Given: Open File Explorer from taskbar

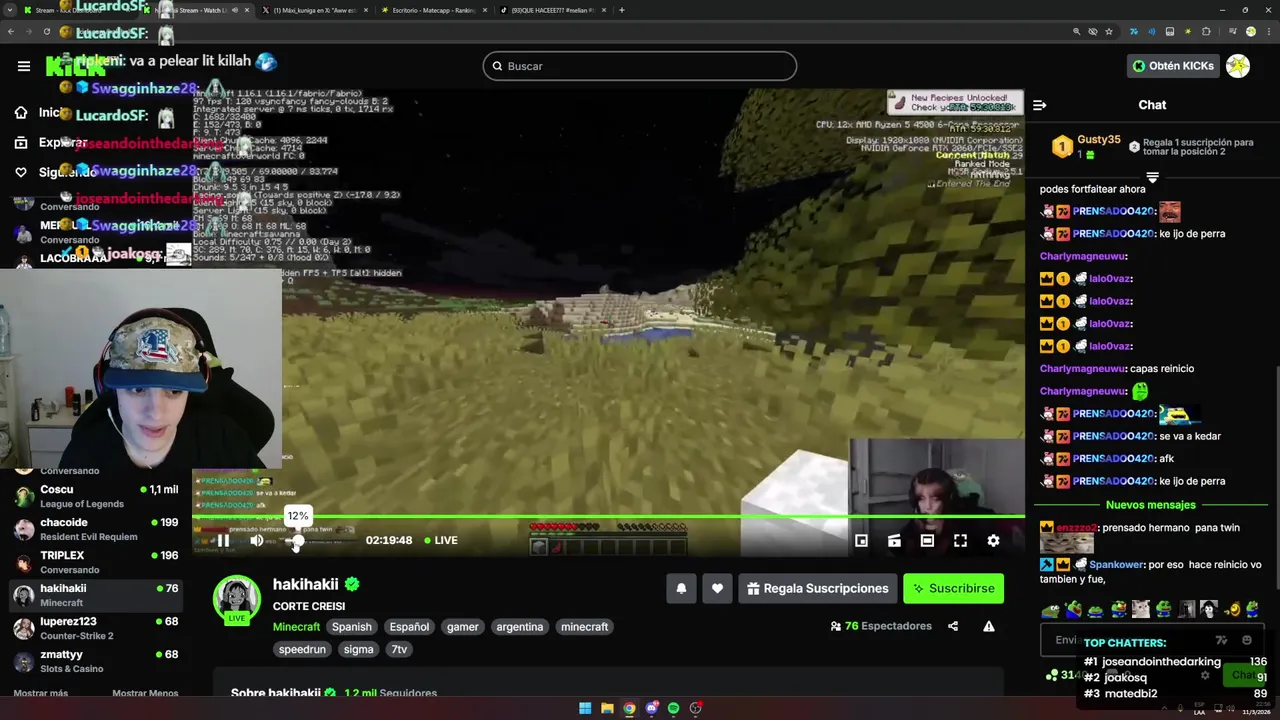Looking at the screenshot, I should point(607,708).
